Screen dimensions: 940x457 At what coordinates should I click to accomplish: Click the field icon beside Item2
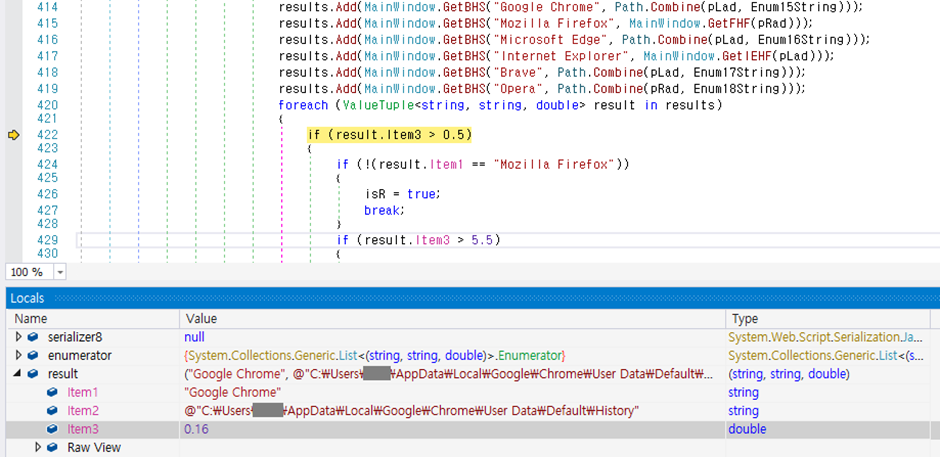pyautogui.click(x=53, y=411)
